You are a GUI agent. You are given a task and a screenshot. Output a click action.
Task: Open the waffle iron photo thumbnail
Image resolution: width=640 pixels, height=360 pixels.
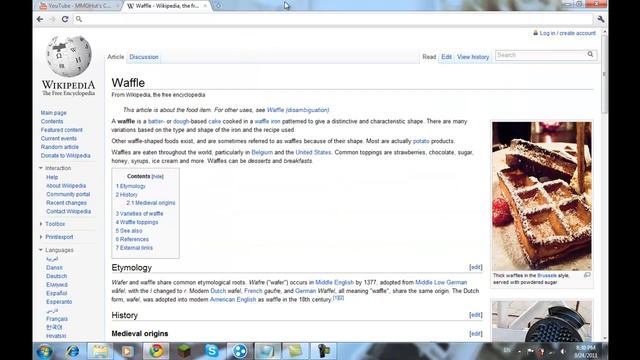pos(542,322)
